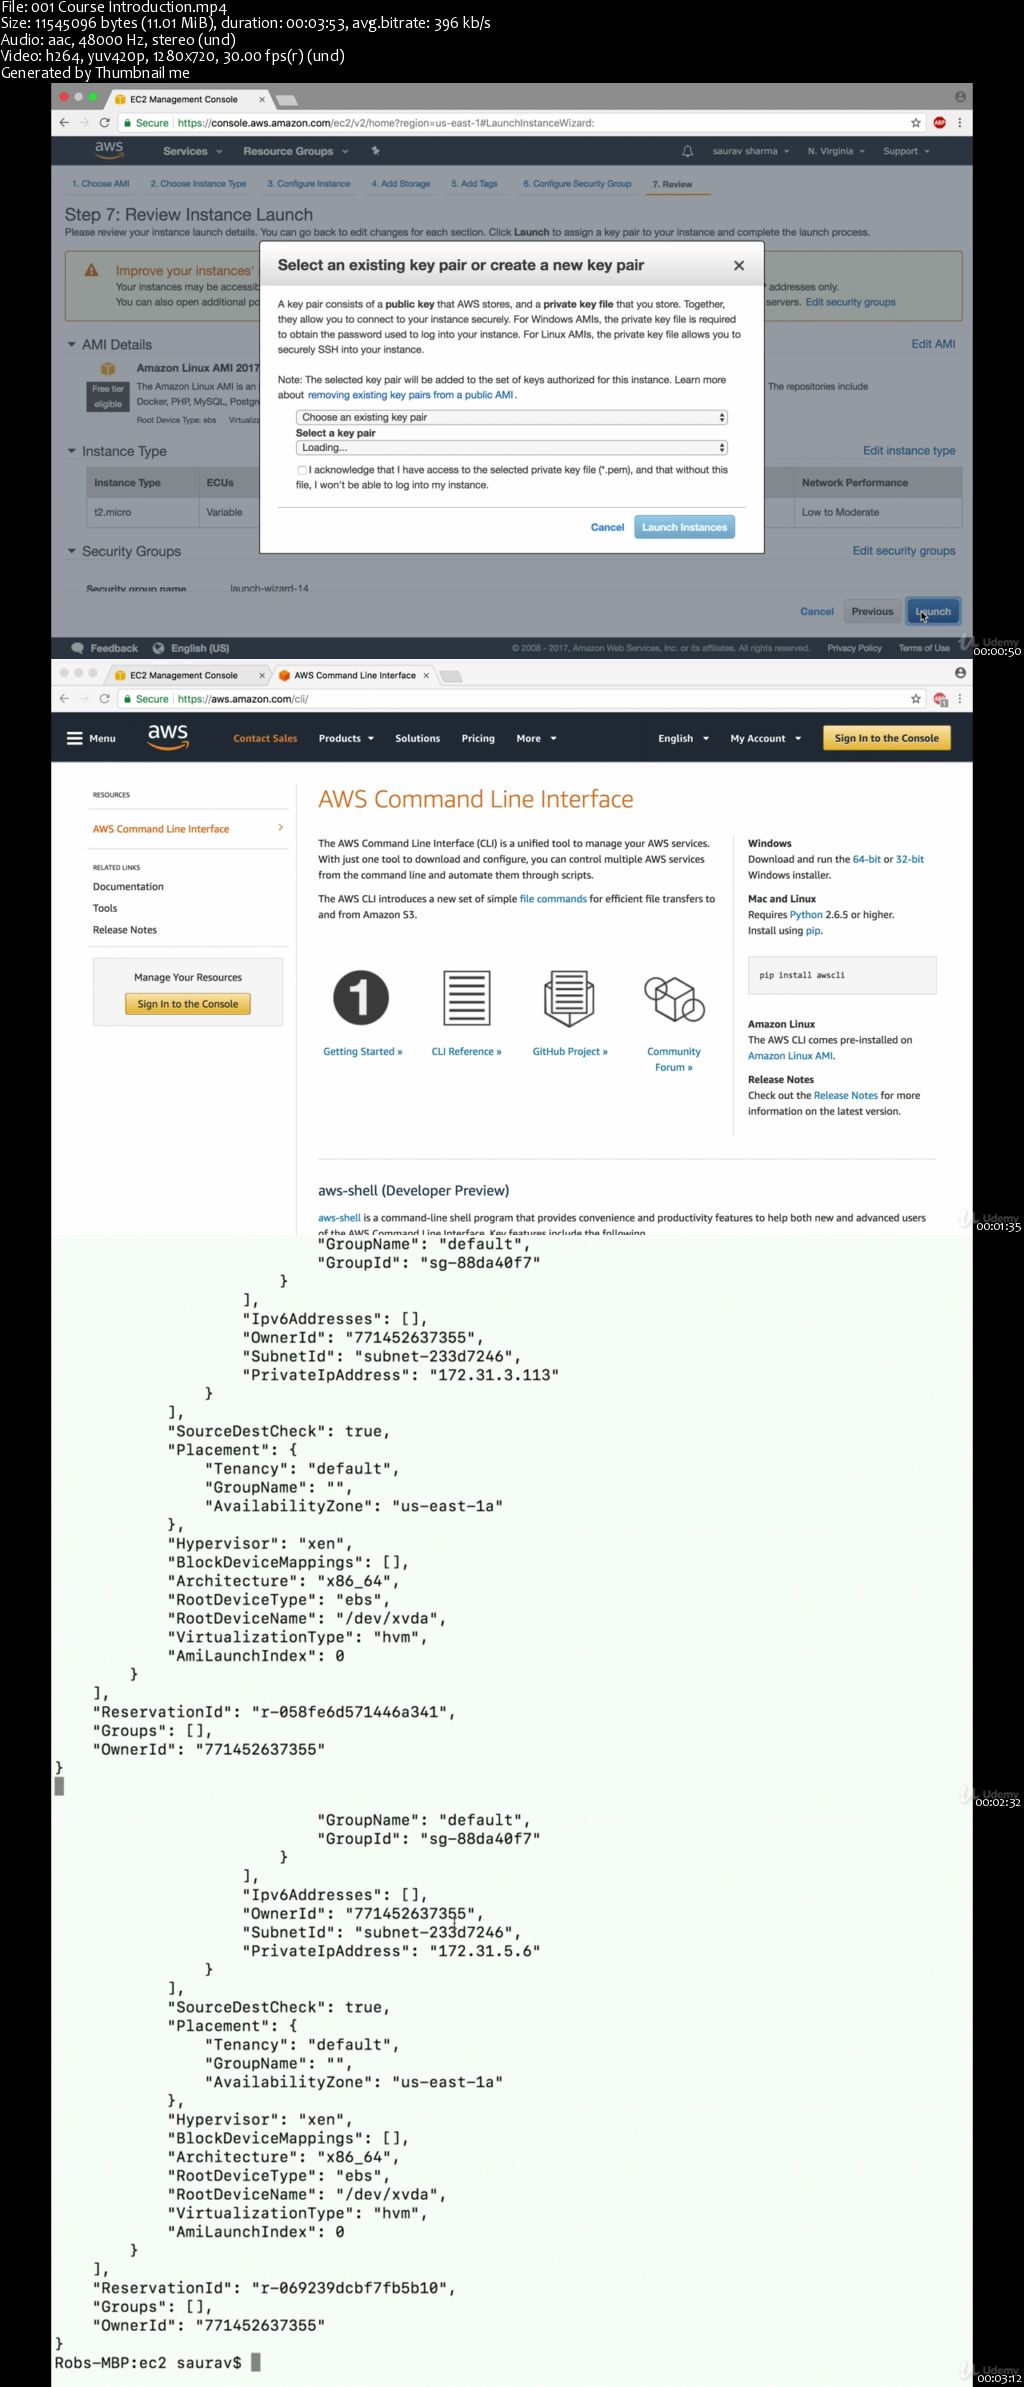Click Solutions in the AWS site navigation
Screen dimensions: 1024x2387
tap(417, 738)
